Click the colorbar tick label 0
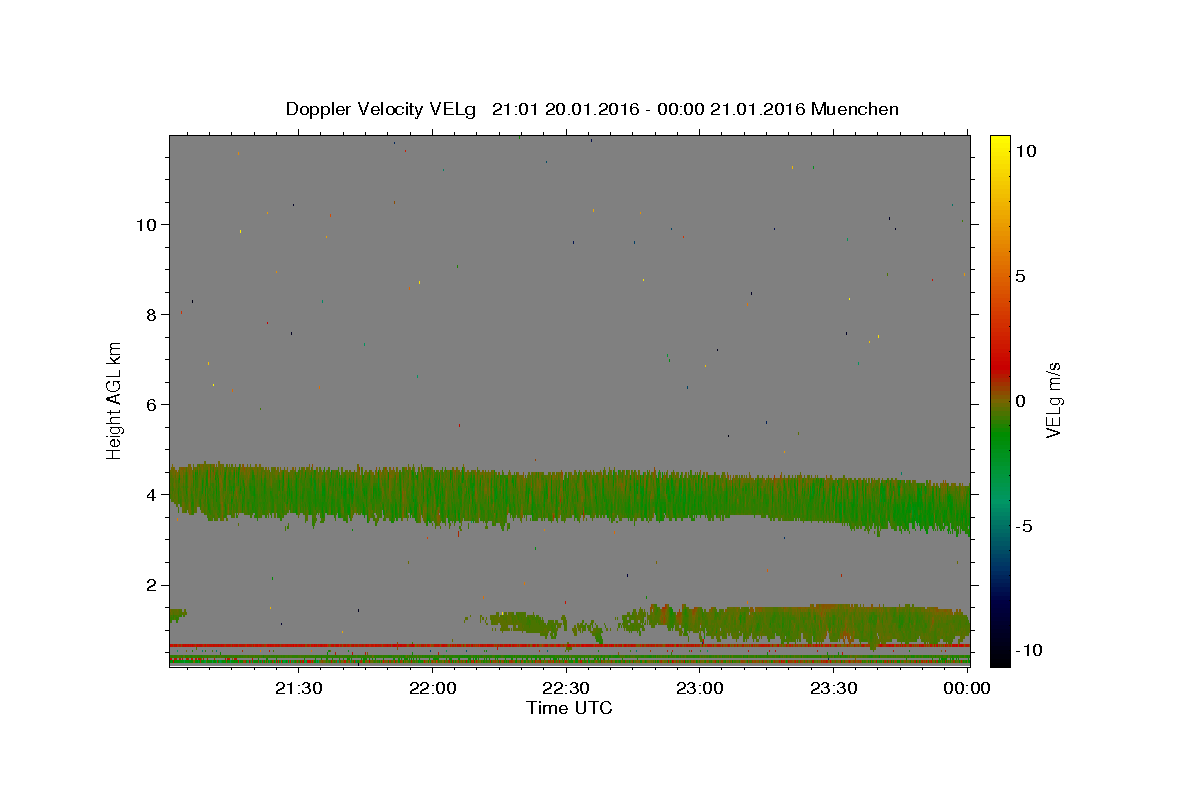This screenshot has width=1200, height=800. (x=1020, y=401)
